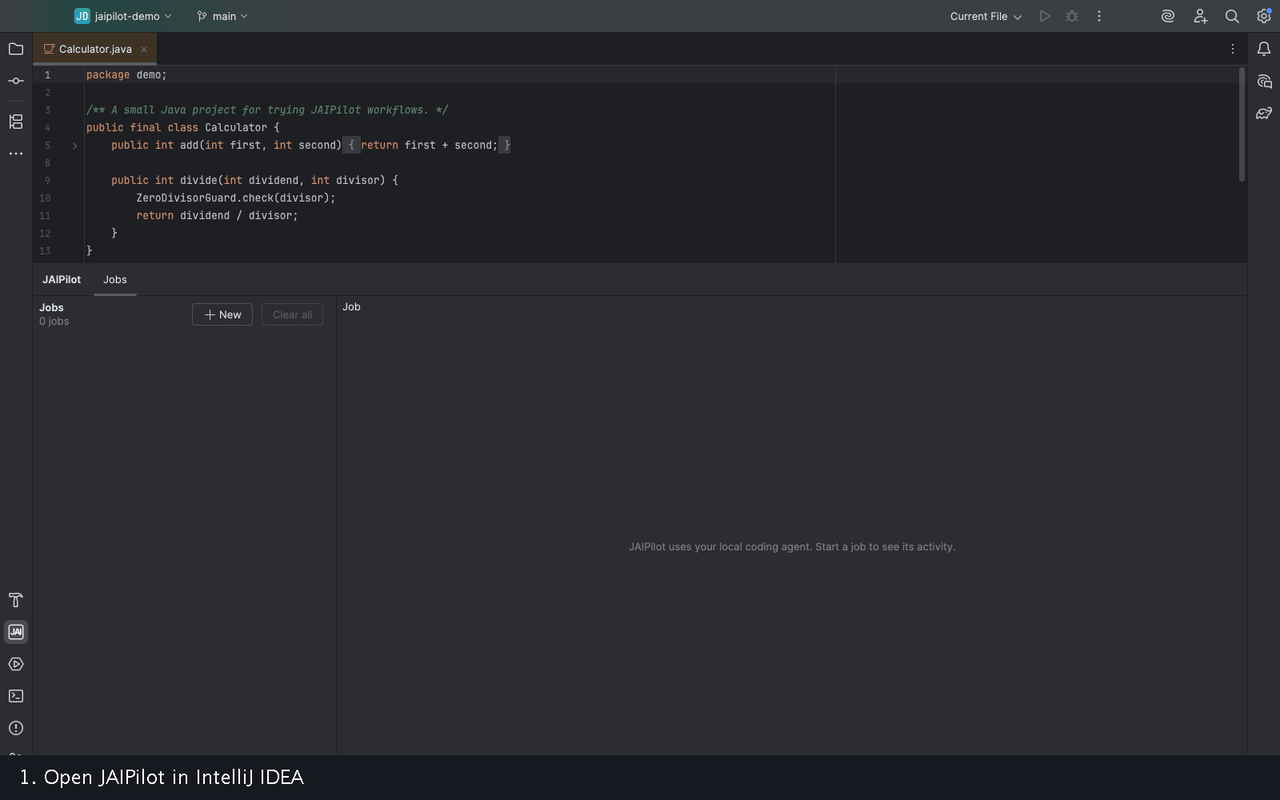Open the bottom right-sidebar tool window icon
The image size is (1280, 800).
click(1264, 113)
